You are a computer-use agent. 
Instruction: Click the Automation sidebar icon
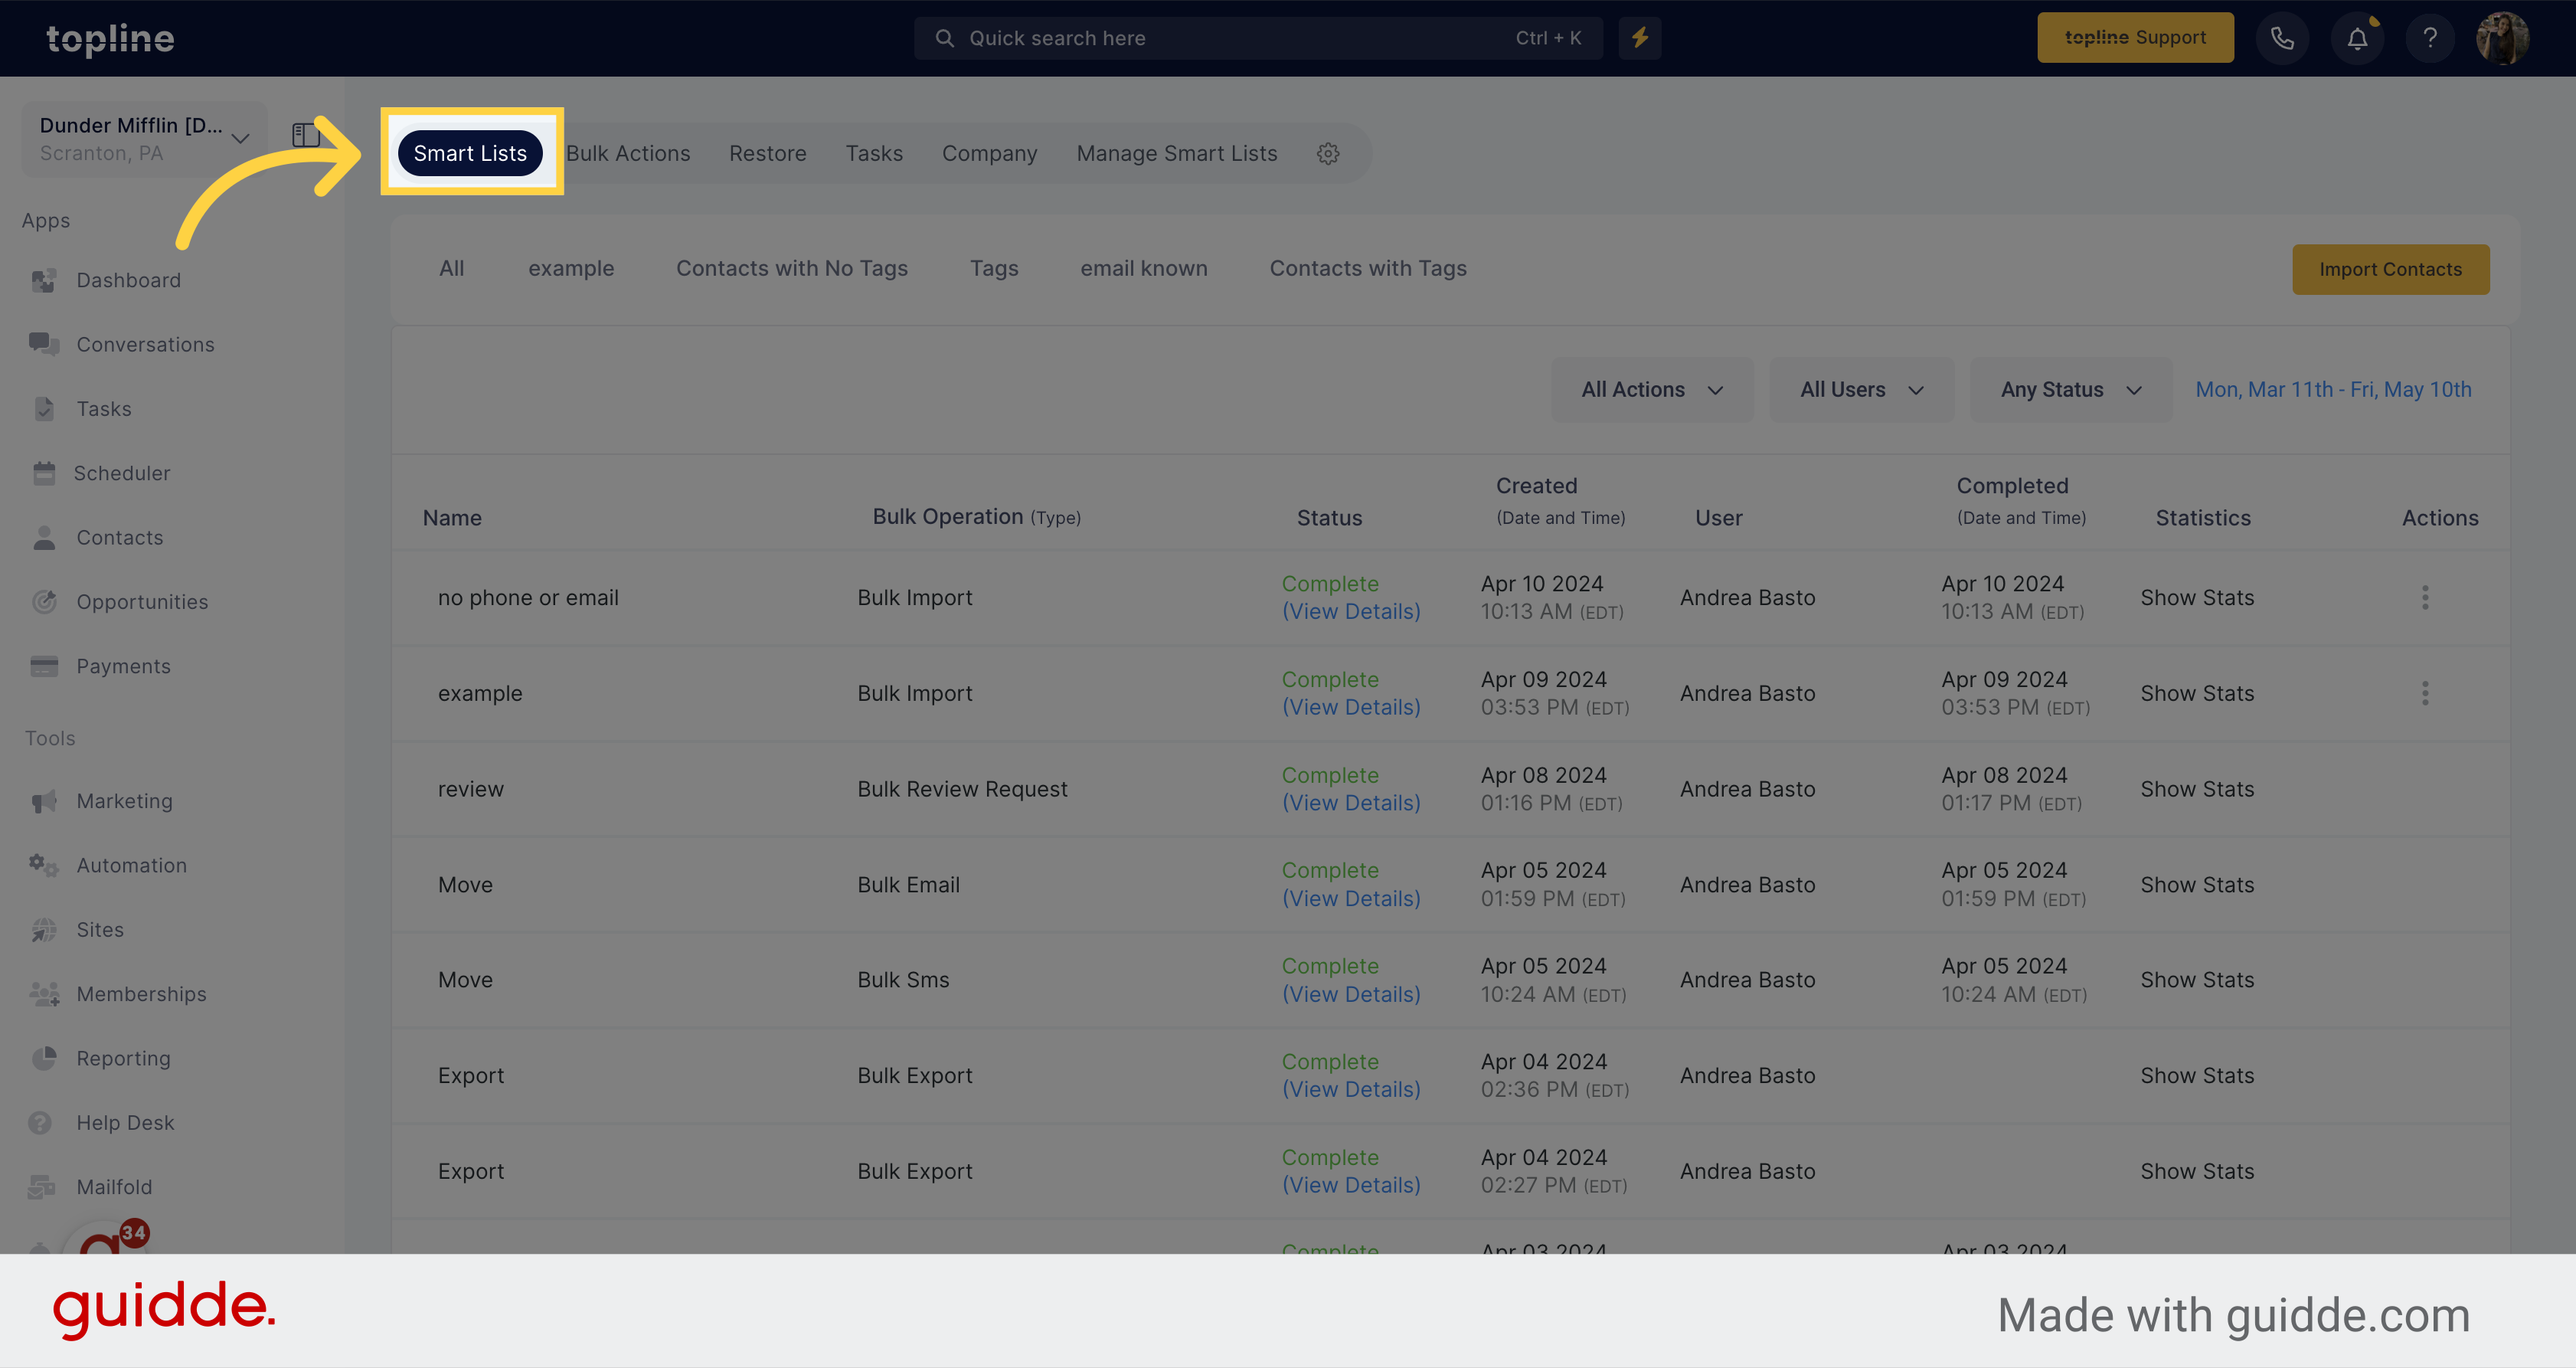pyautogui.click(x=44, y=864)
